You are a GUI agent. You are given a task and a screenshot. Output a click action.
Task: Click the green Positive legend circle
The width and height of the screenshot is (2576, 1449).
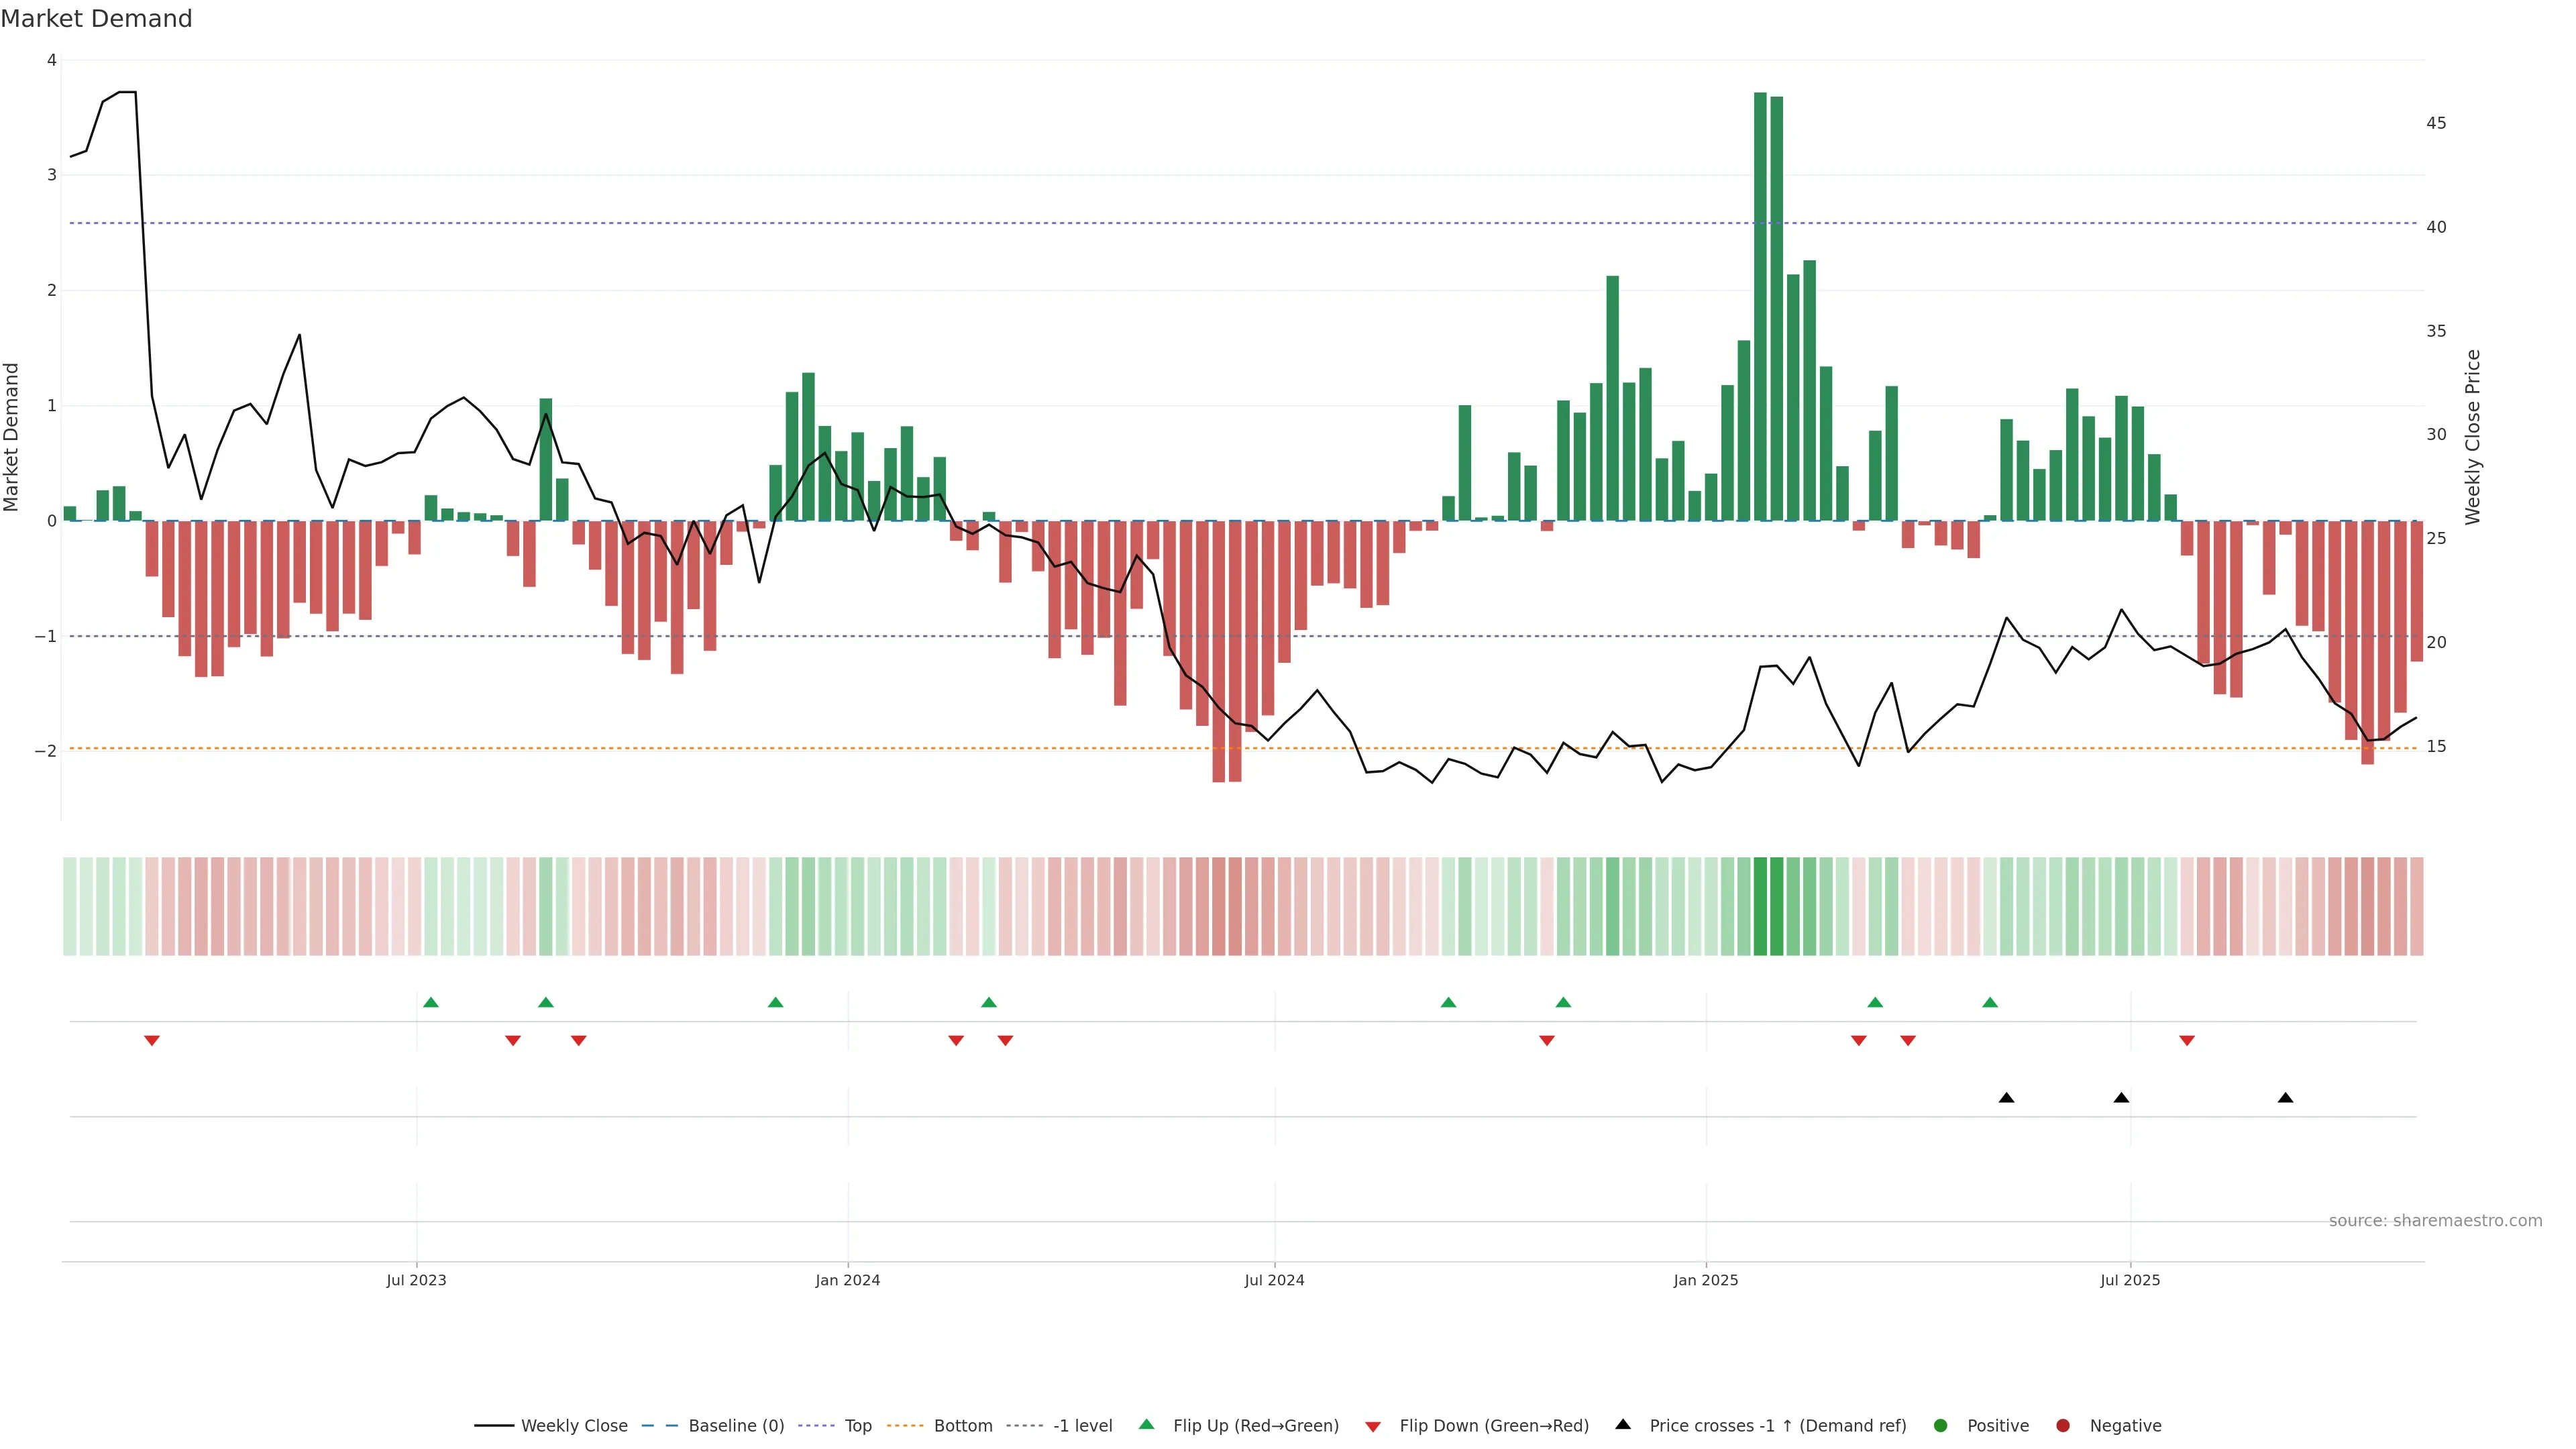pyautogui.click(x=1941, y=1425)
